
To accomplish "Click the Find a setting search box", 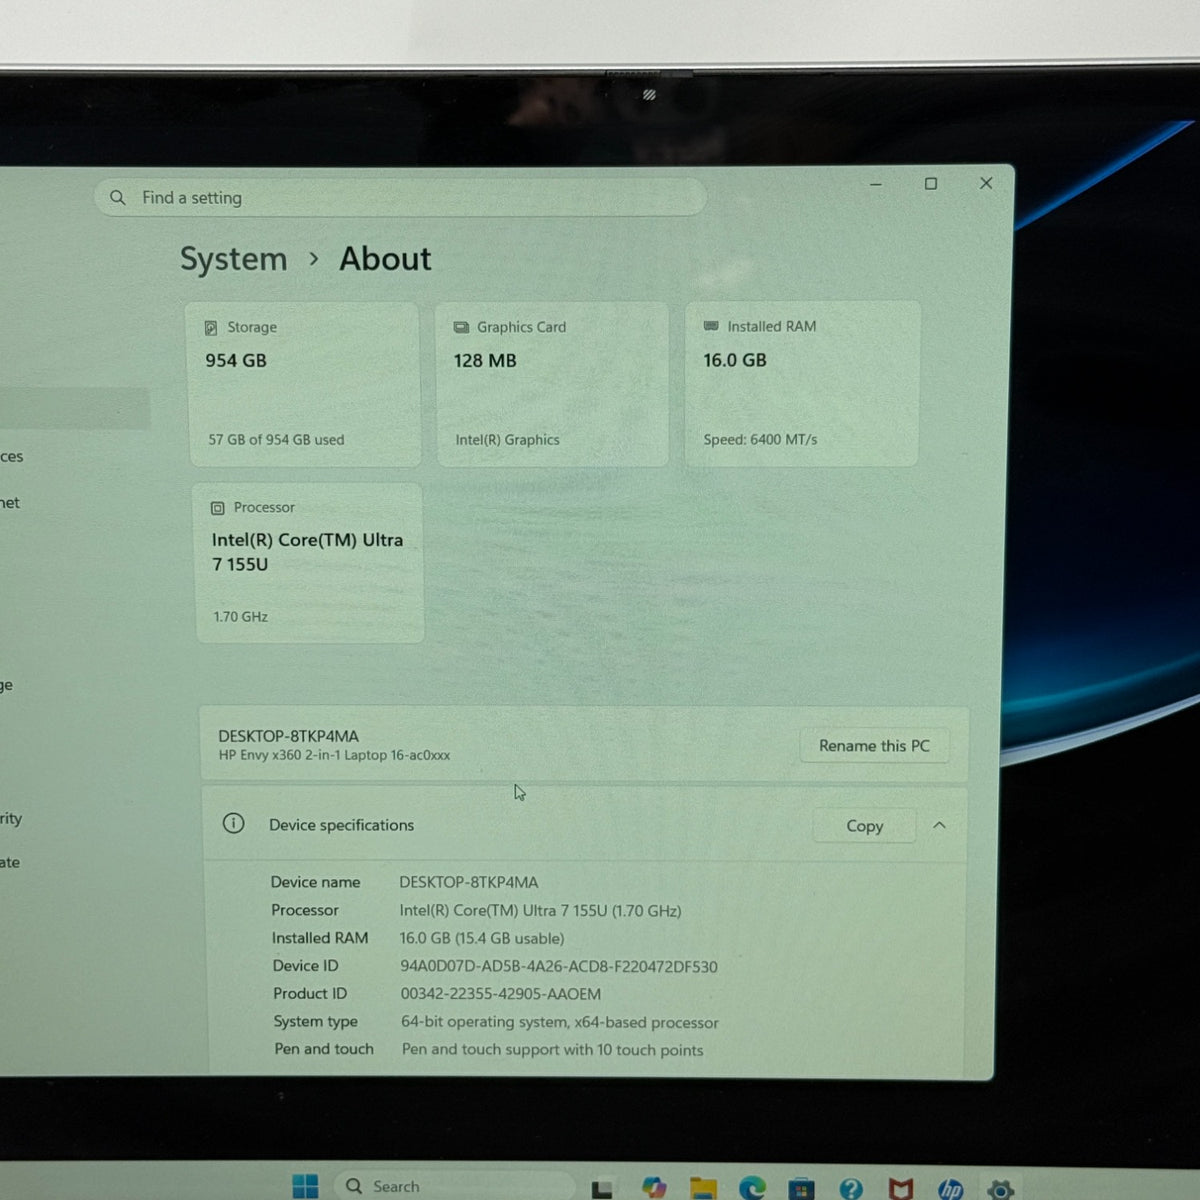I will (400, 197).
